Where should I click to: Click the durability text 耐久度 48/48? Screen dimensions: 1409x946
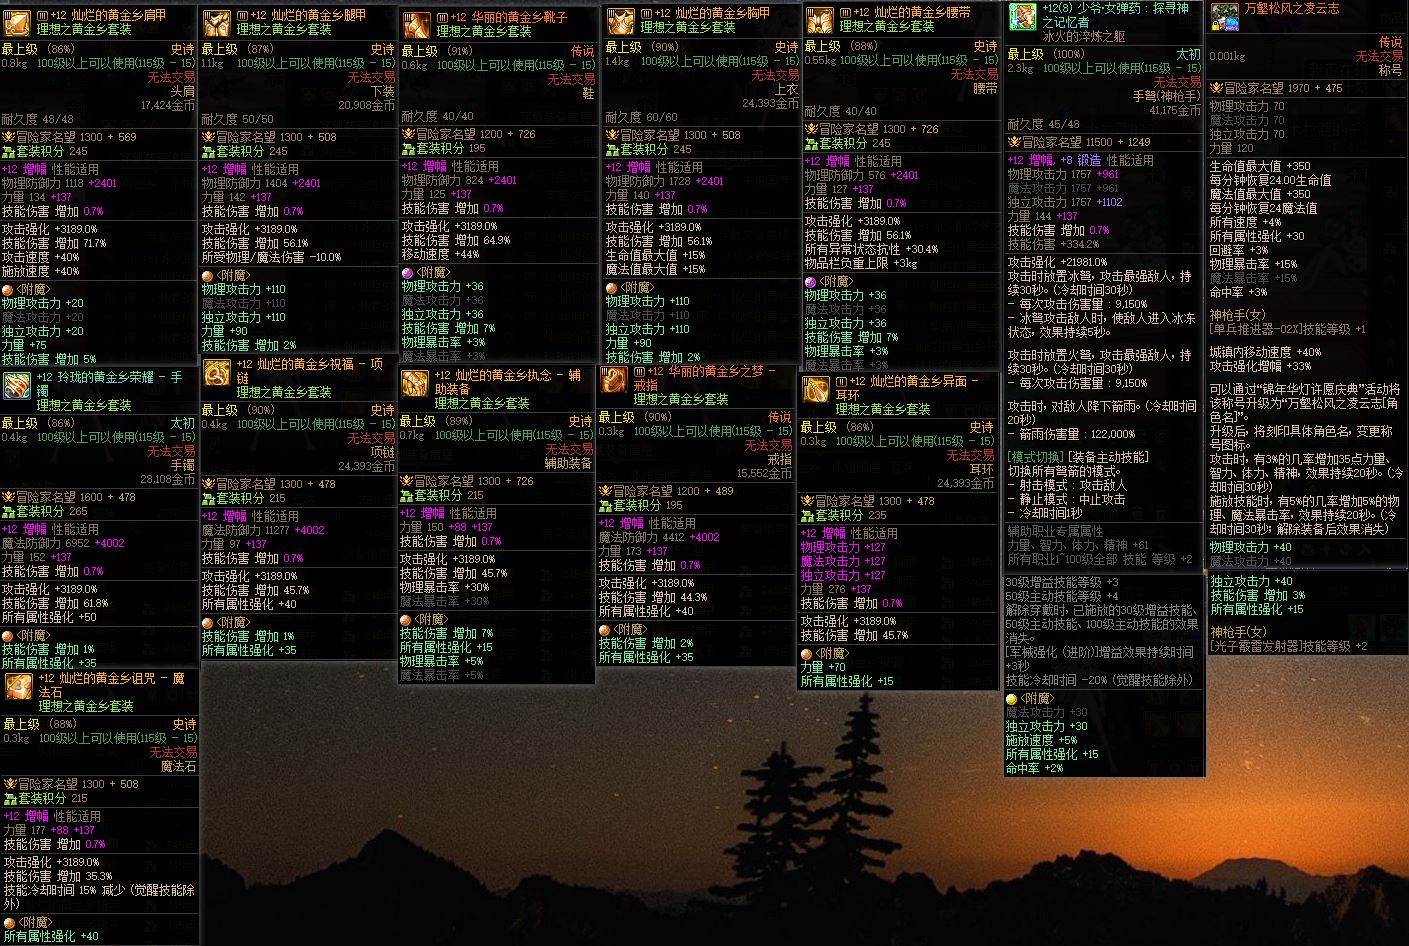38,119
